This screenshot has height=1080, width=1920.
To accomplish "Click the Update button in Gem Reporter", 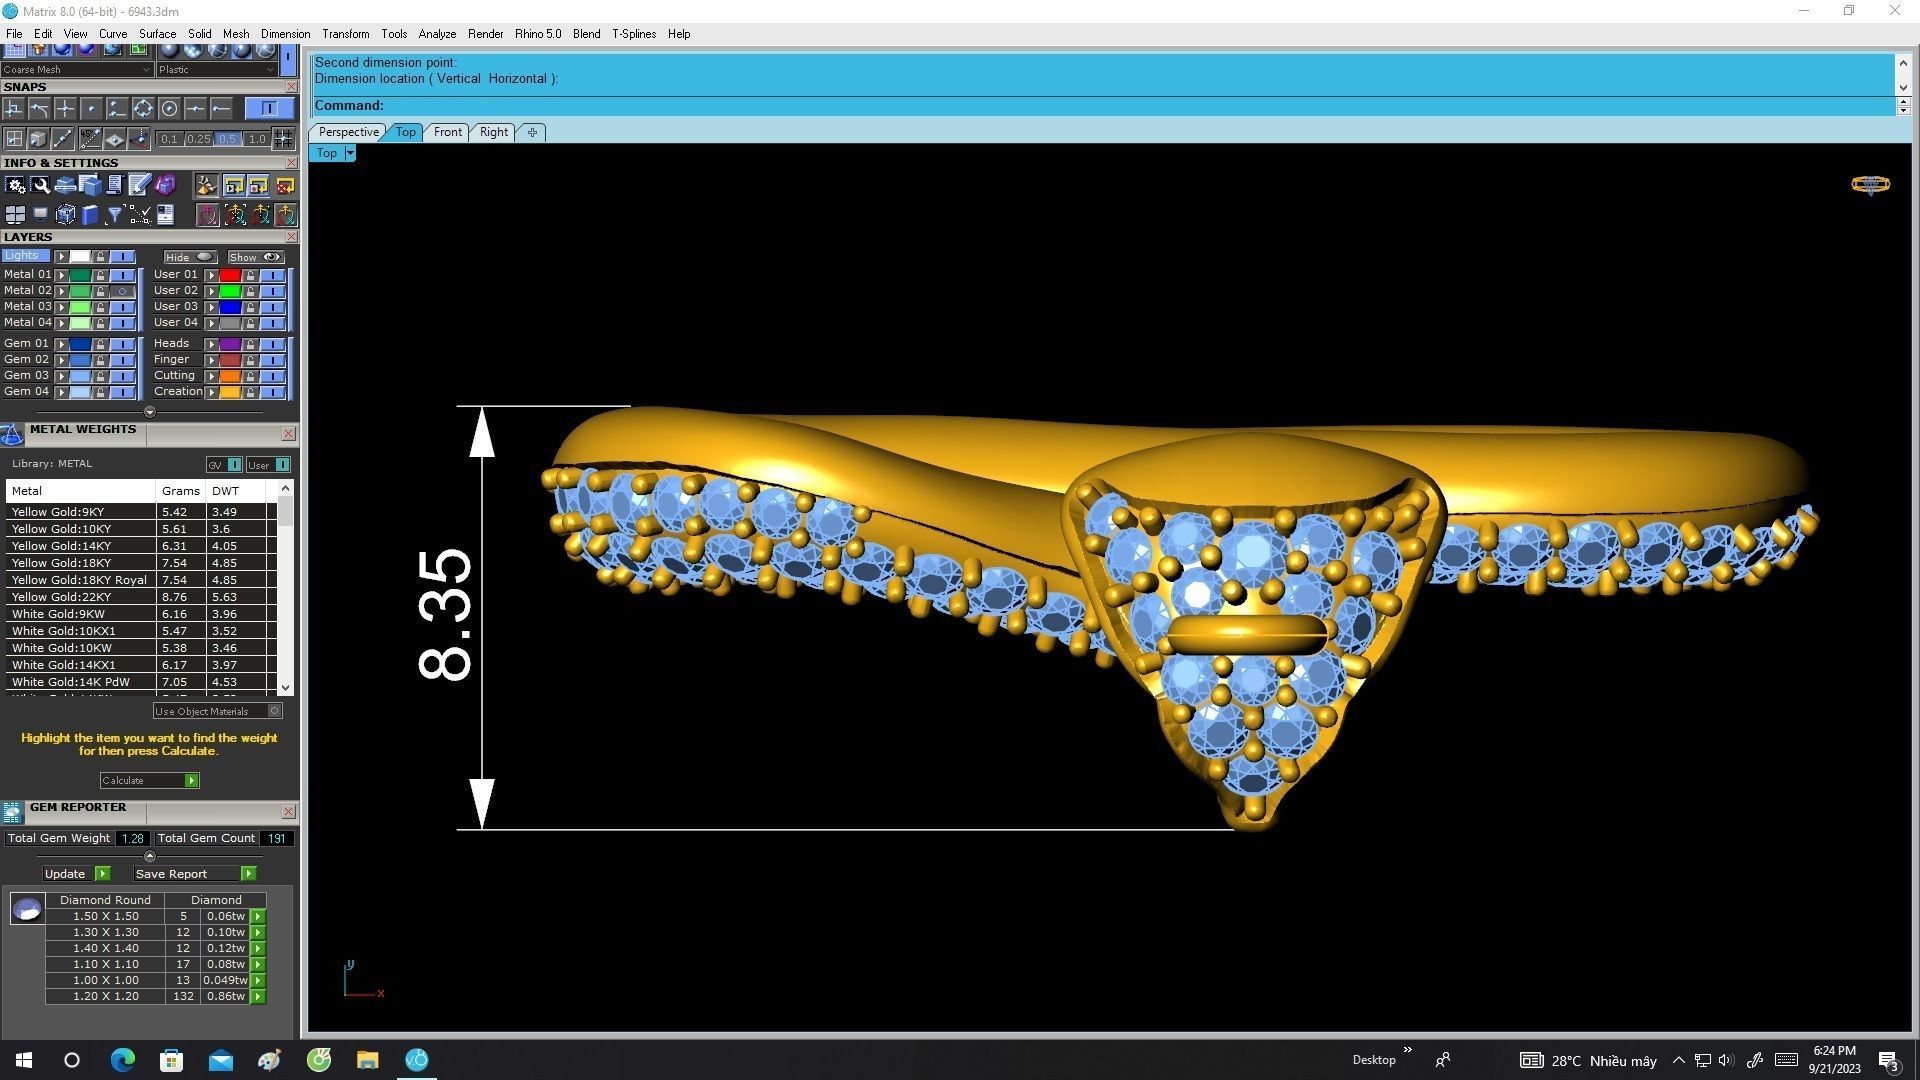I will click(76, 874).
